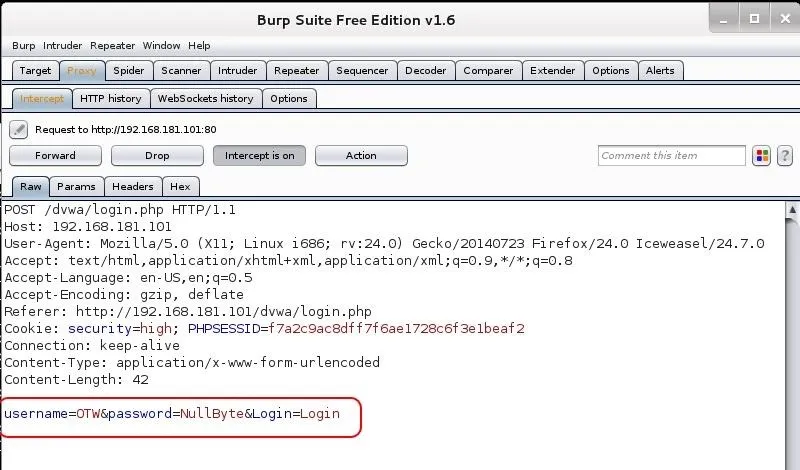Image resolution: width=800 pixels, height=470 pixels.
Task: Open the HTTP history sub-tab
Action: (111, 99)
